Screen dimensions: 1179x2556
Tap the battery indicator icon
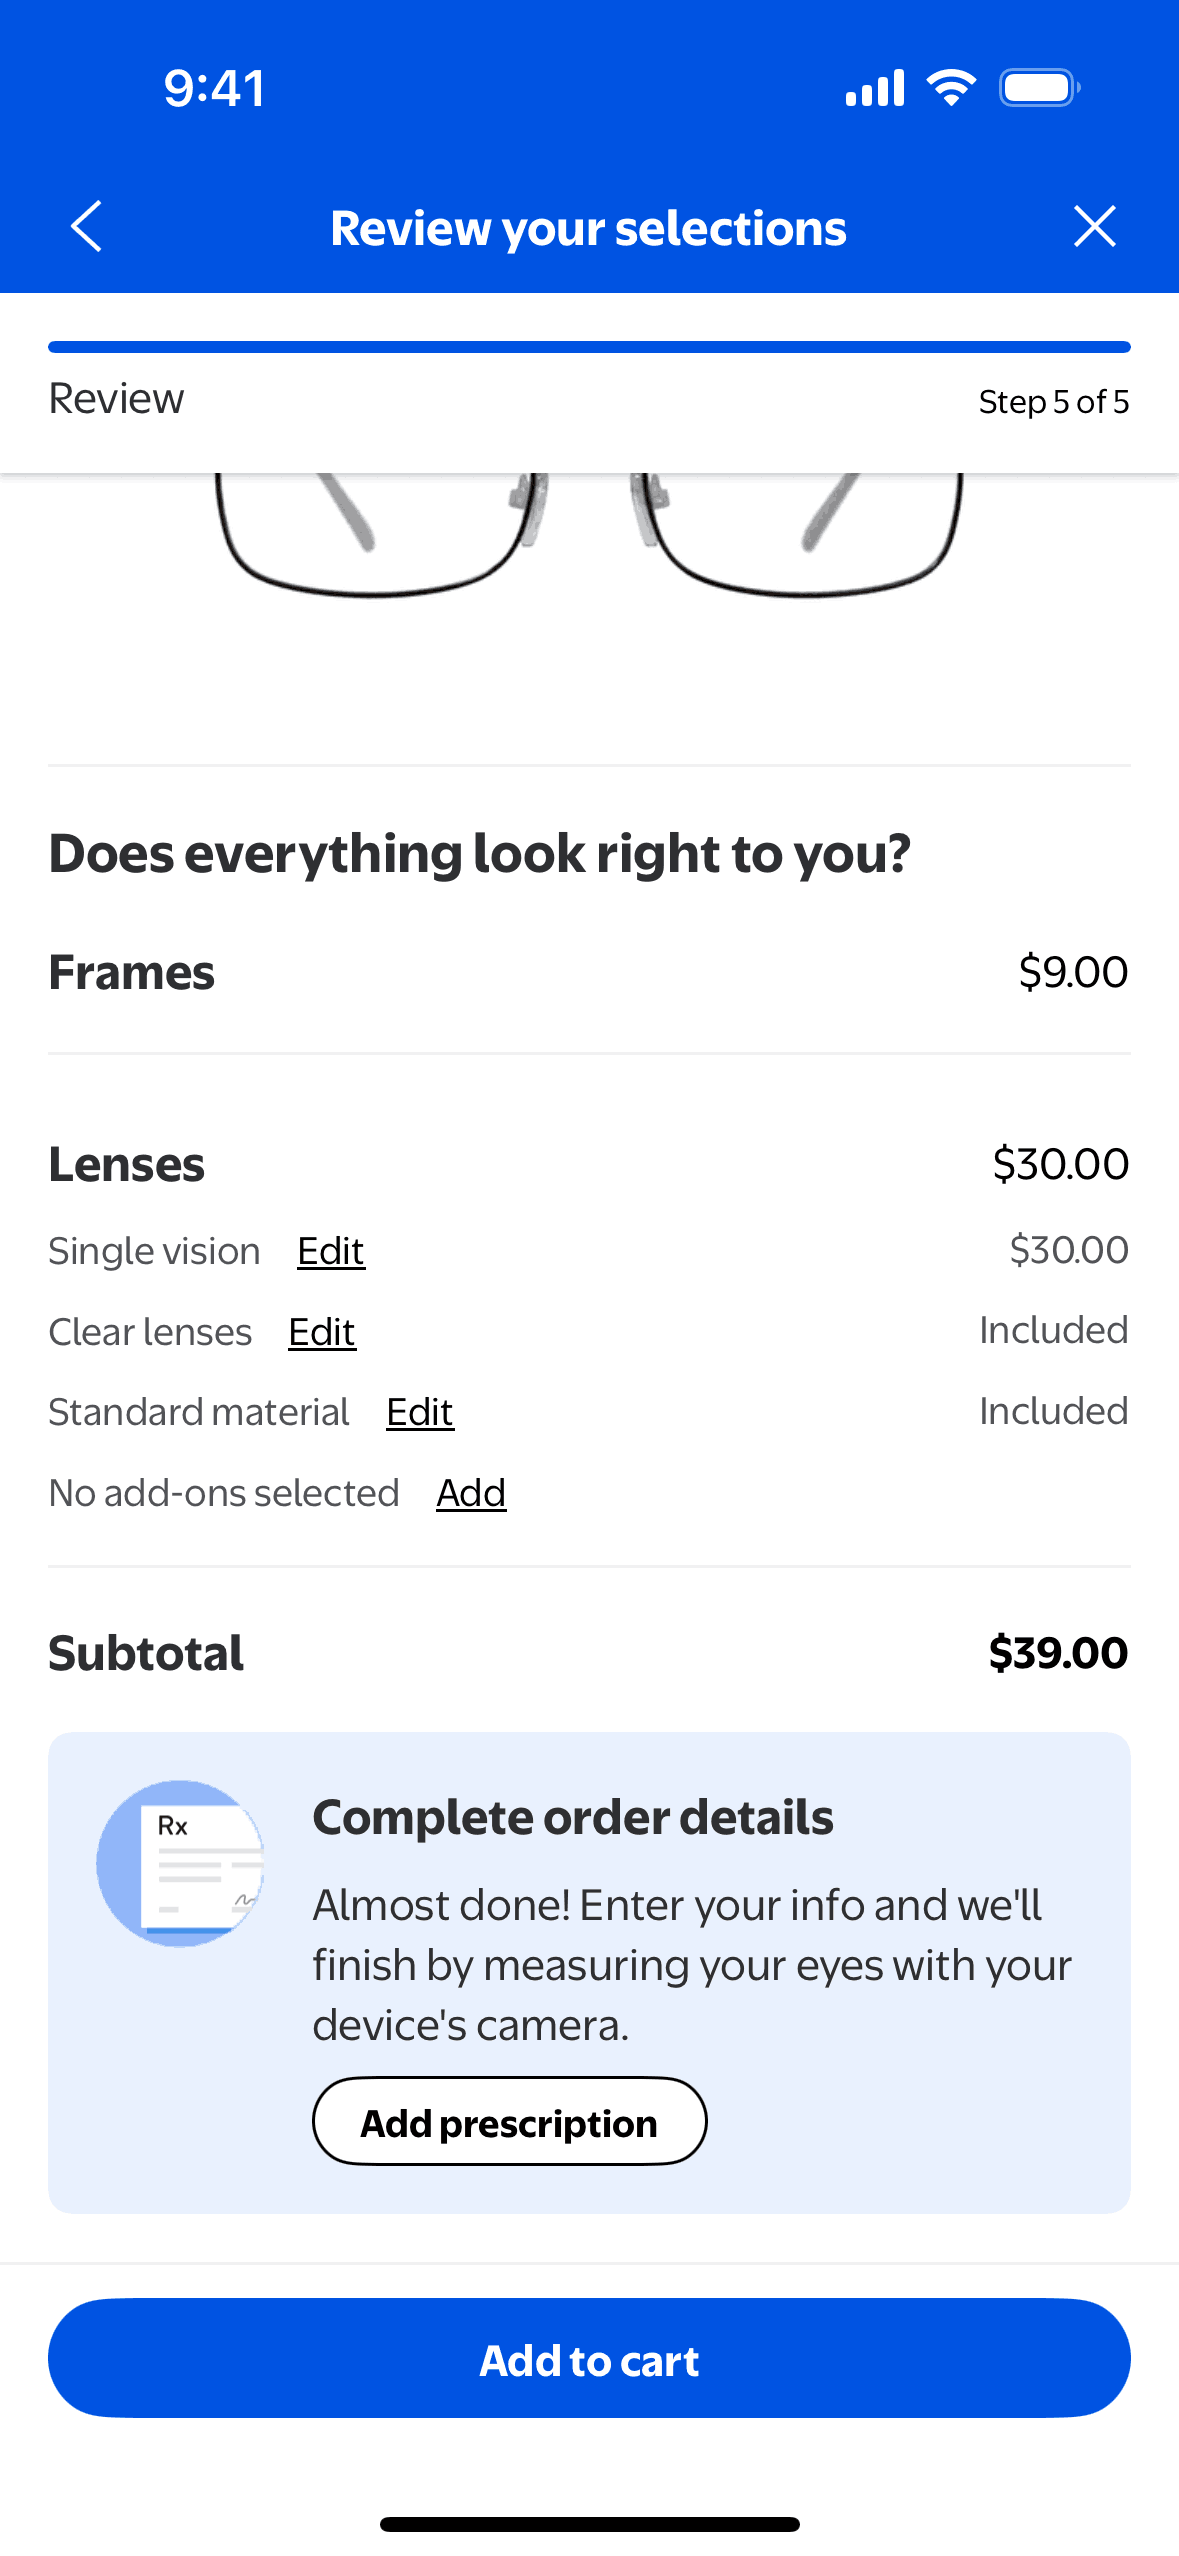1039,88
